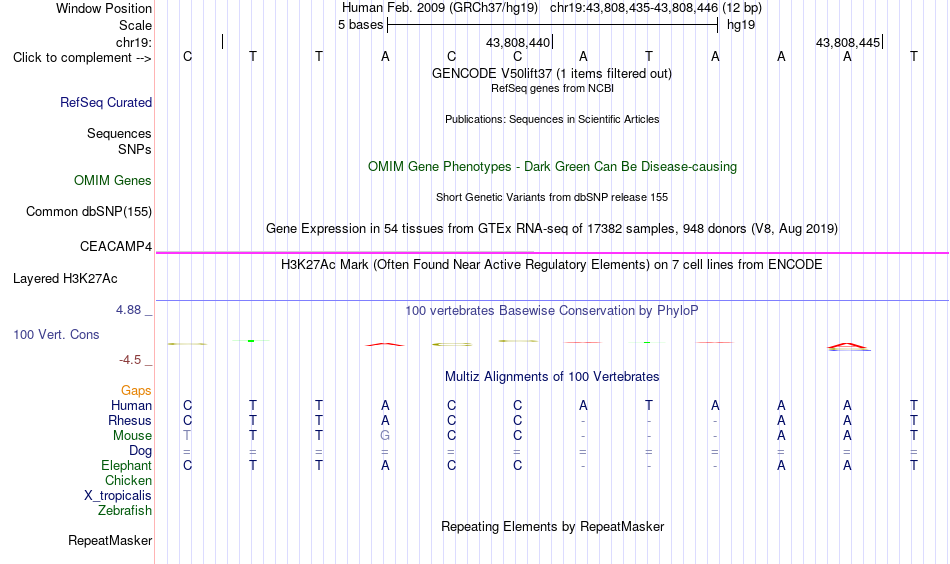
Task: Select the Mouse alignment row label
Action: pyautogui.click(x=132, y=436)
